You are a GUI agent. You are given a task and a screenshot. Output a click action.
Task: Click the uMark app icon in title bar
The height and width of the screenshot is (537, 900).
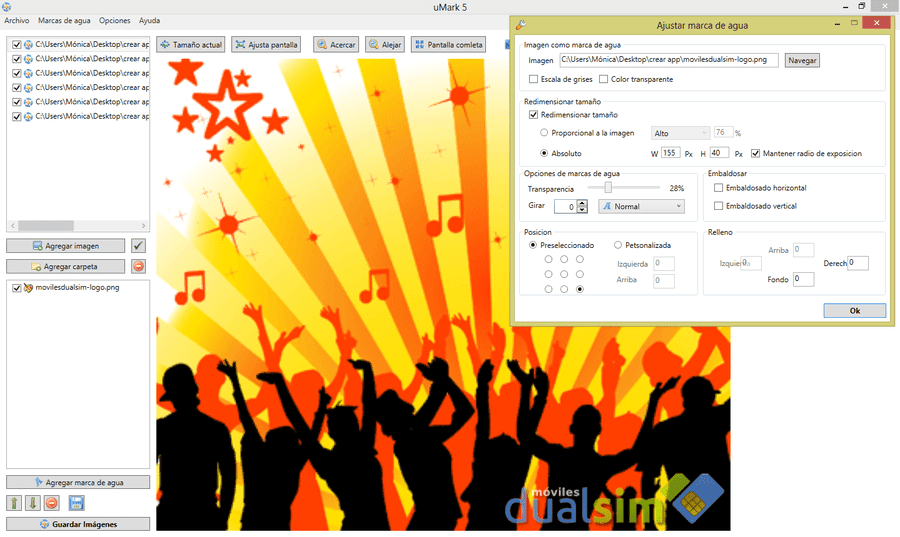tap(6, 6)
